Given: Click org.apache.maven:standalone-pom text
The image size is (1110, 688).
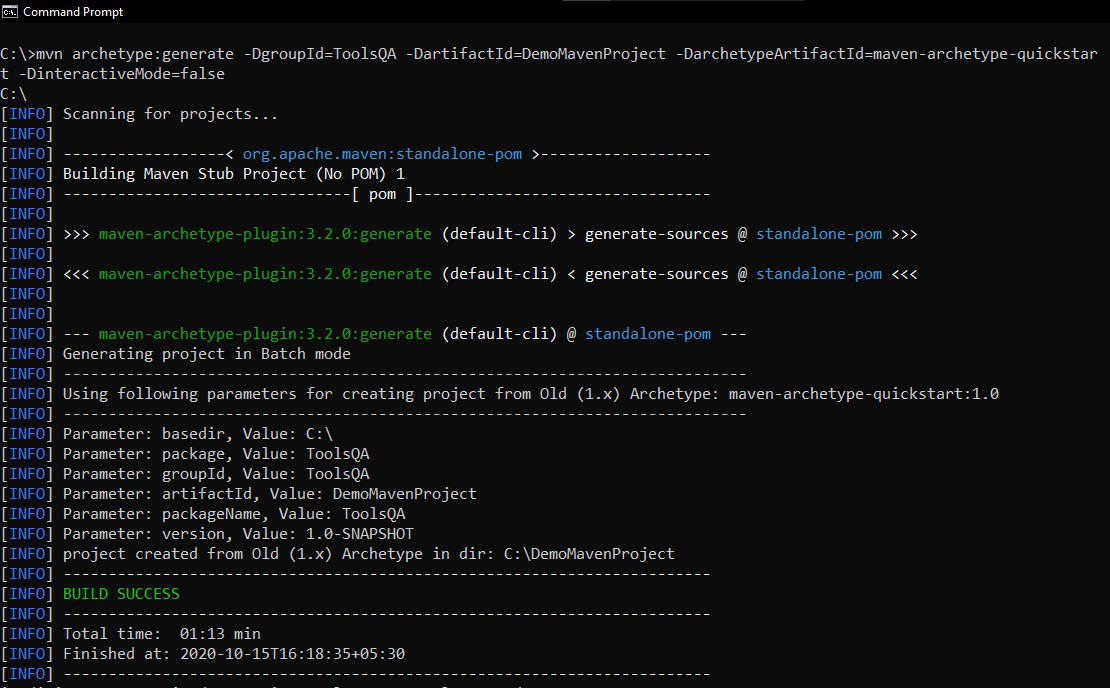Looking at the screenshot, I should tap(382, 154).
